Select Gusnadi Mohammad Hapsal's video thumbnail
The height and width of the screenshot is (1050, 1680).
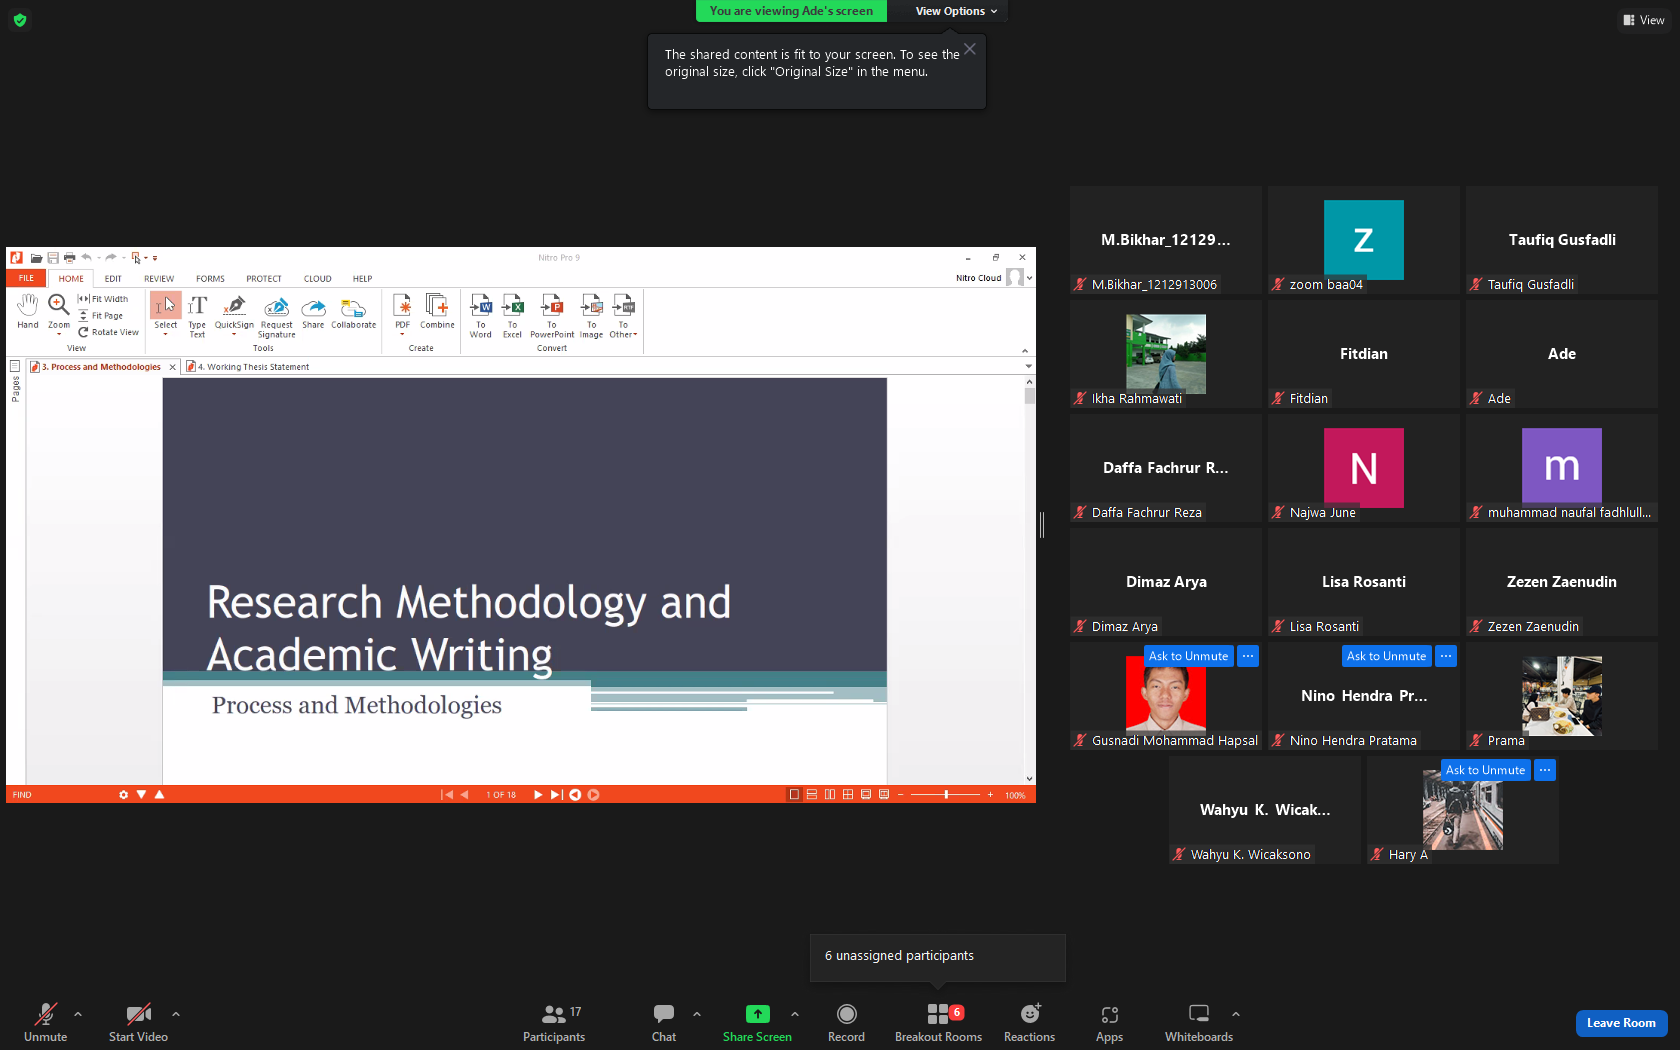pos(1165,697)
